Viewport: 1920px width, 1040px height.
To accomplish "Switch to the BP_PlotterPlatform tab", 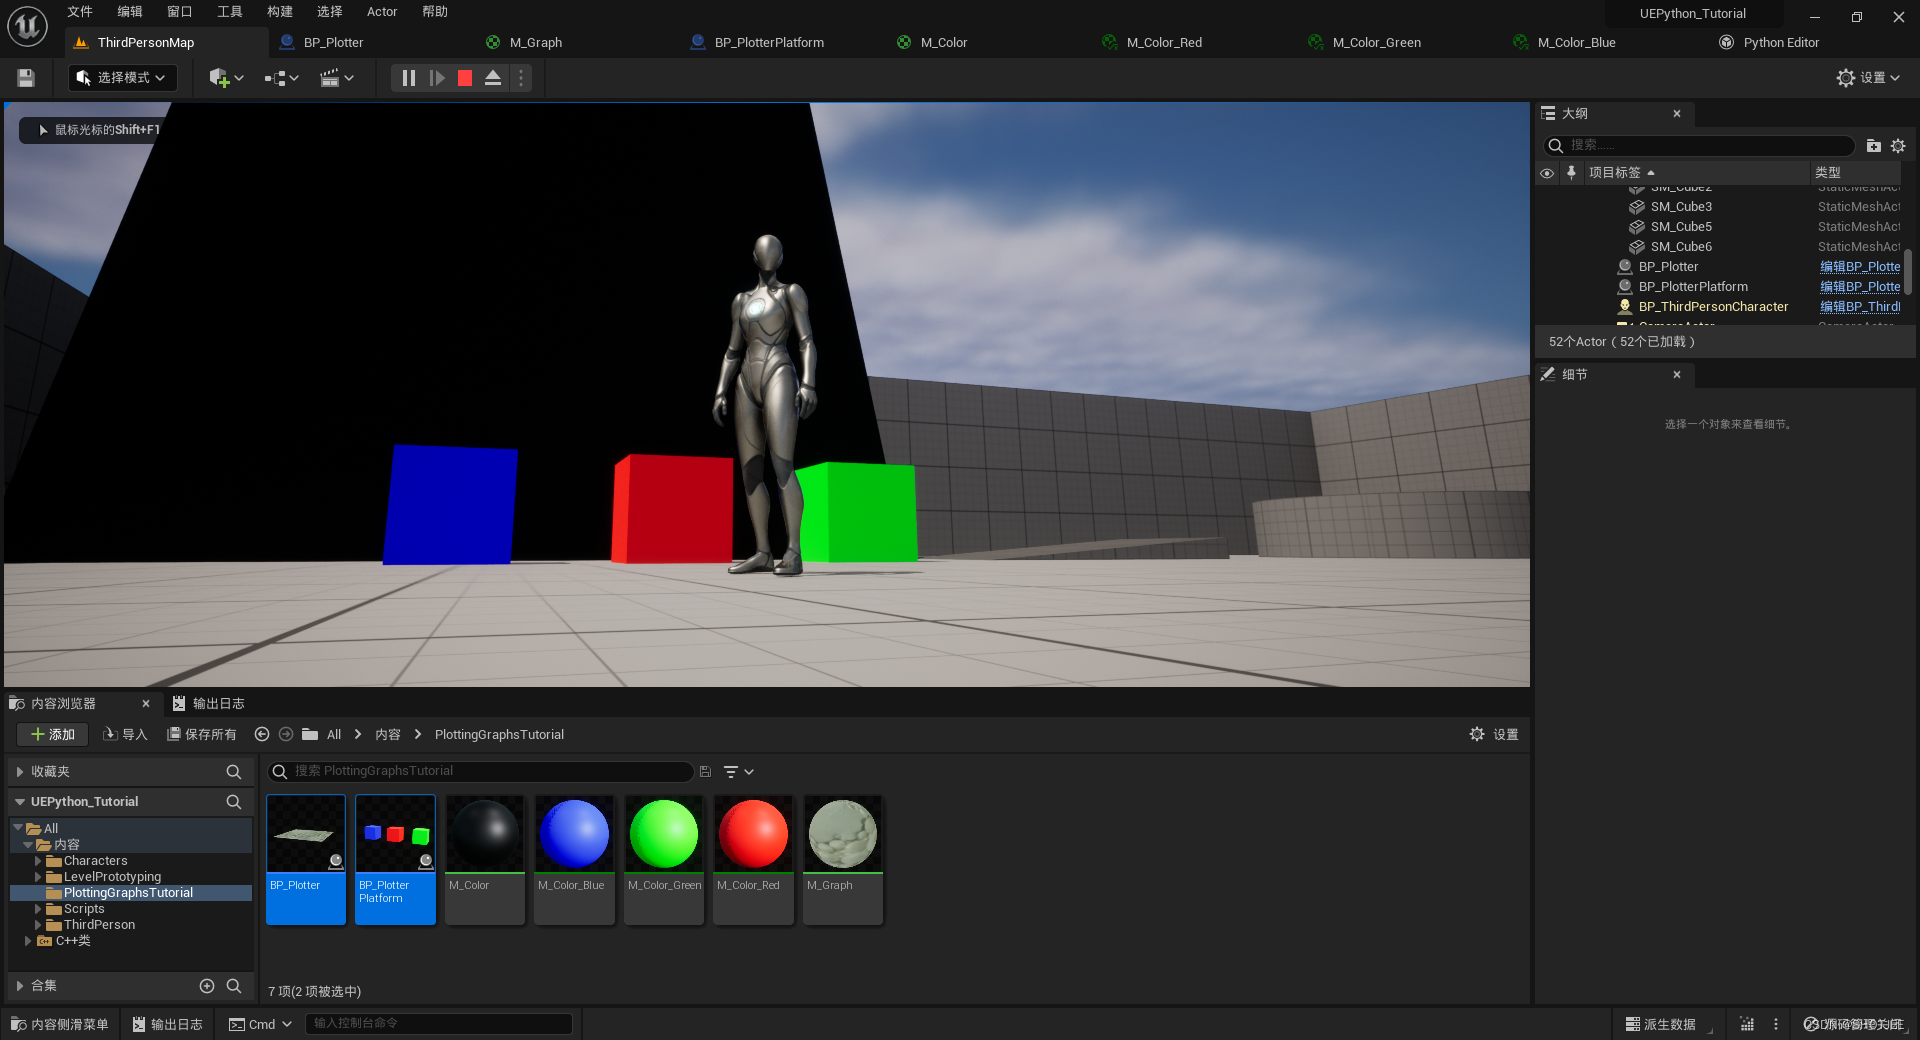I will pos(769,43).
